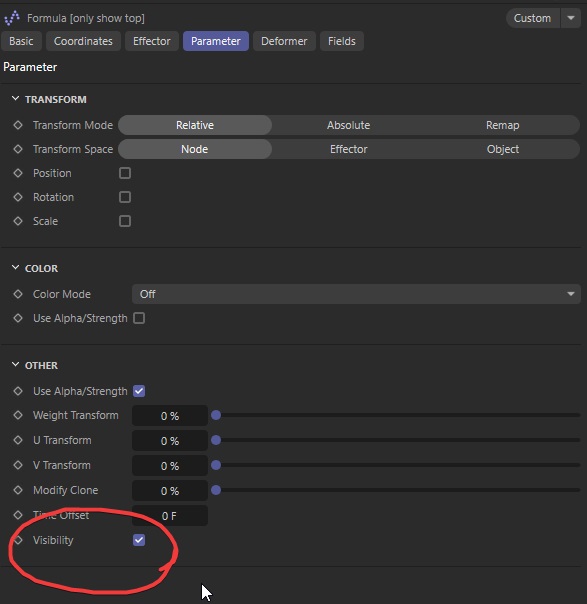Click the Formula effector icon in header
Viewport: 587px width, 604px height.
point(12,18)
